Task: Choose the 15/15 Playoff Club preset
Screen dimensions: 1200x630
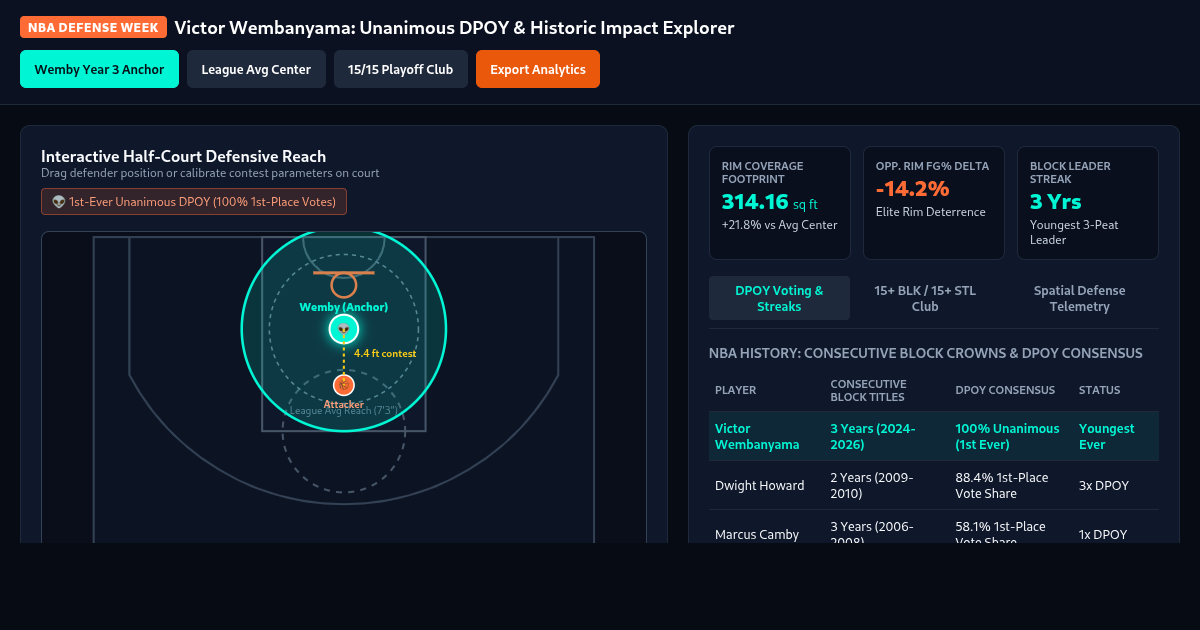Action: click(x=400, y=69)
